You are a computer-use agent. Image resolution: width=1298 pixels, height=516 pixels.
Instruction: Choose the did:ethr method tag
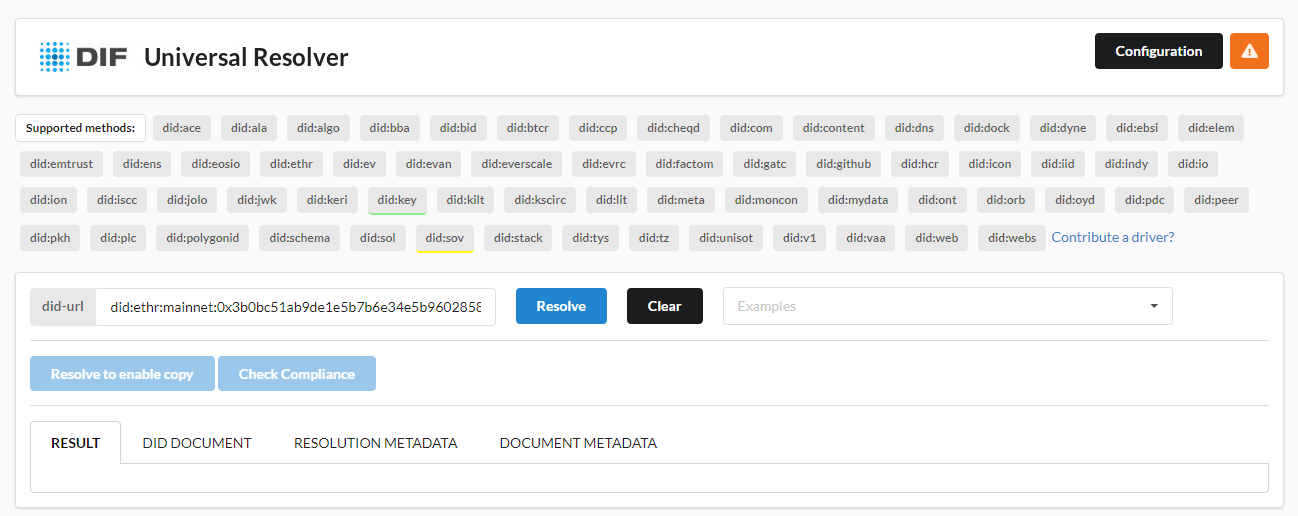(x=292, y=164)
